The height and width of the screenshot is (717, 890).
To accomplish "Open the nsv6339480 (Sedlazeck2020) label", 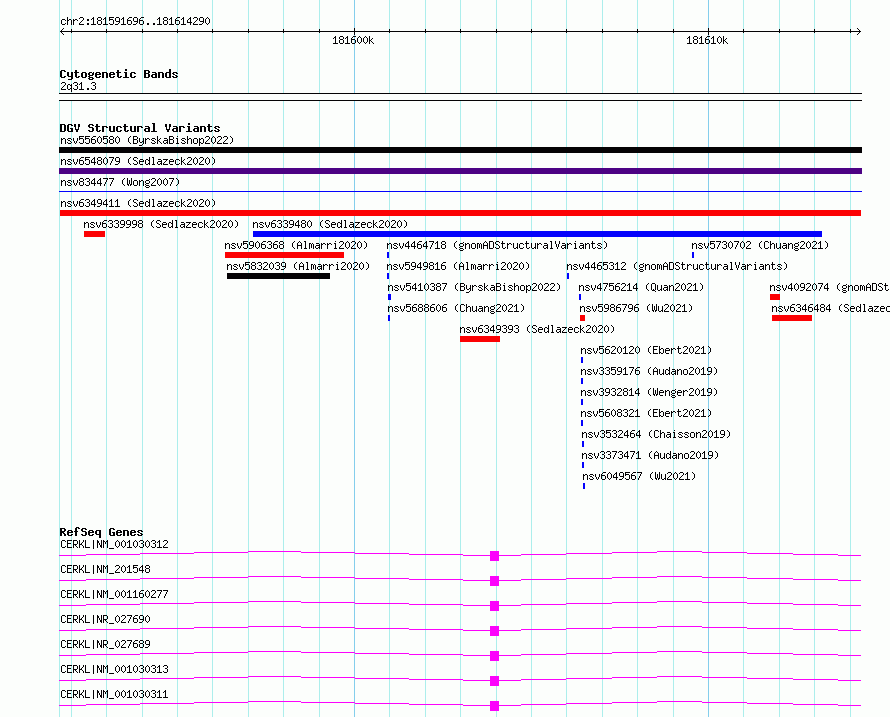I will (330, 224).
